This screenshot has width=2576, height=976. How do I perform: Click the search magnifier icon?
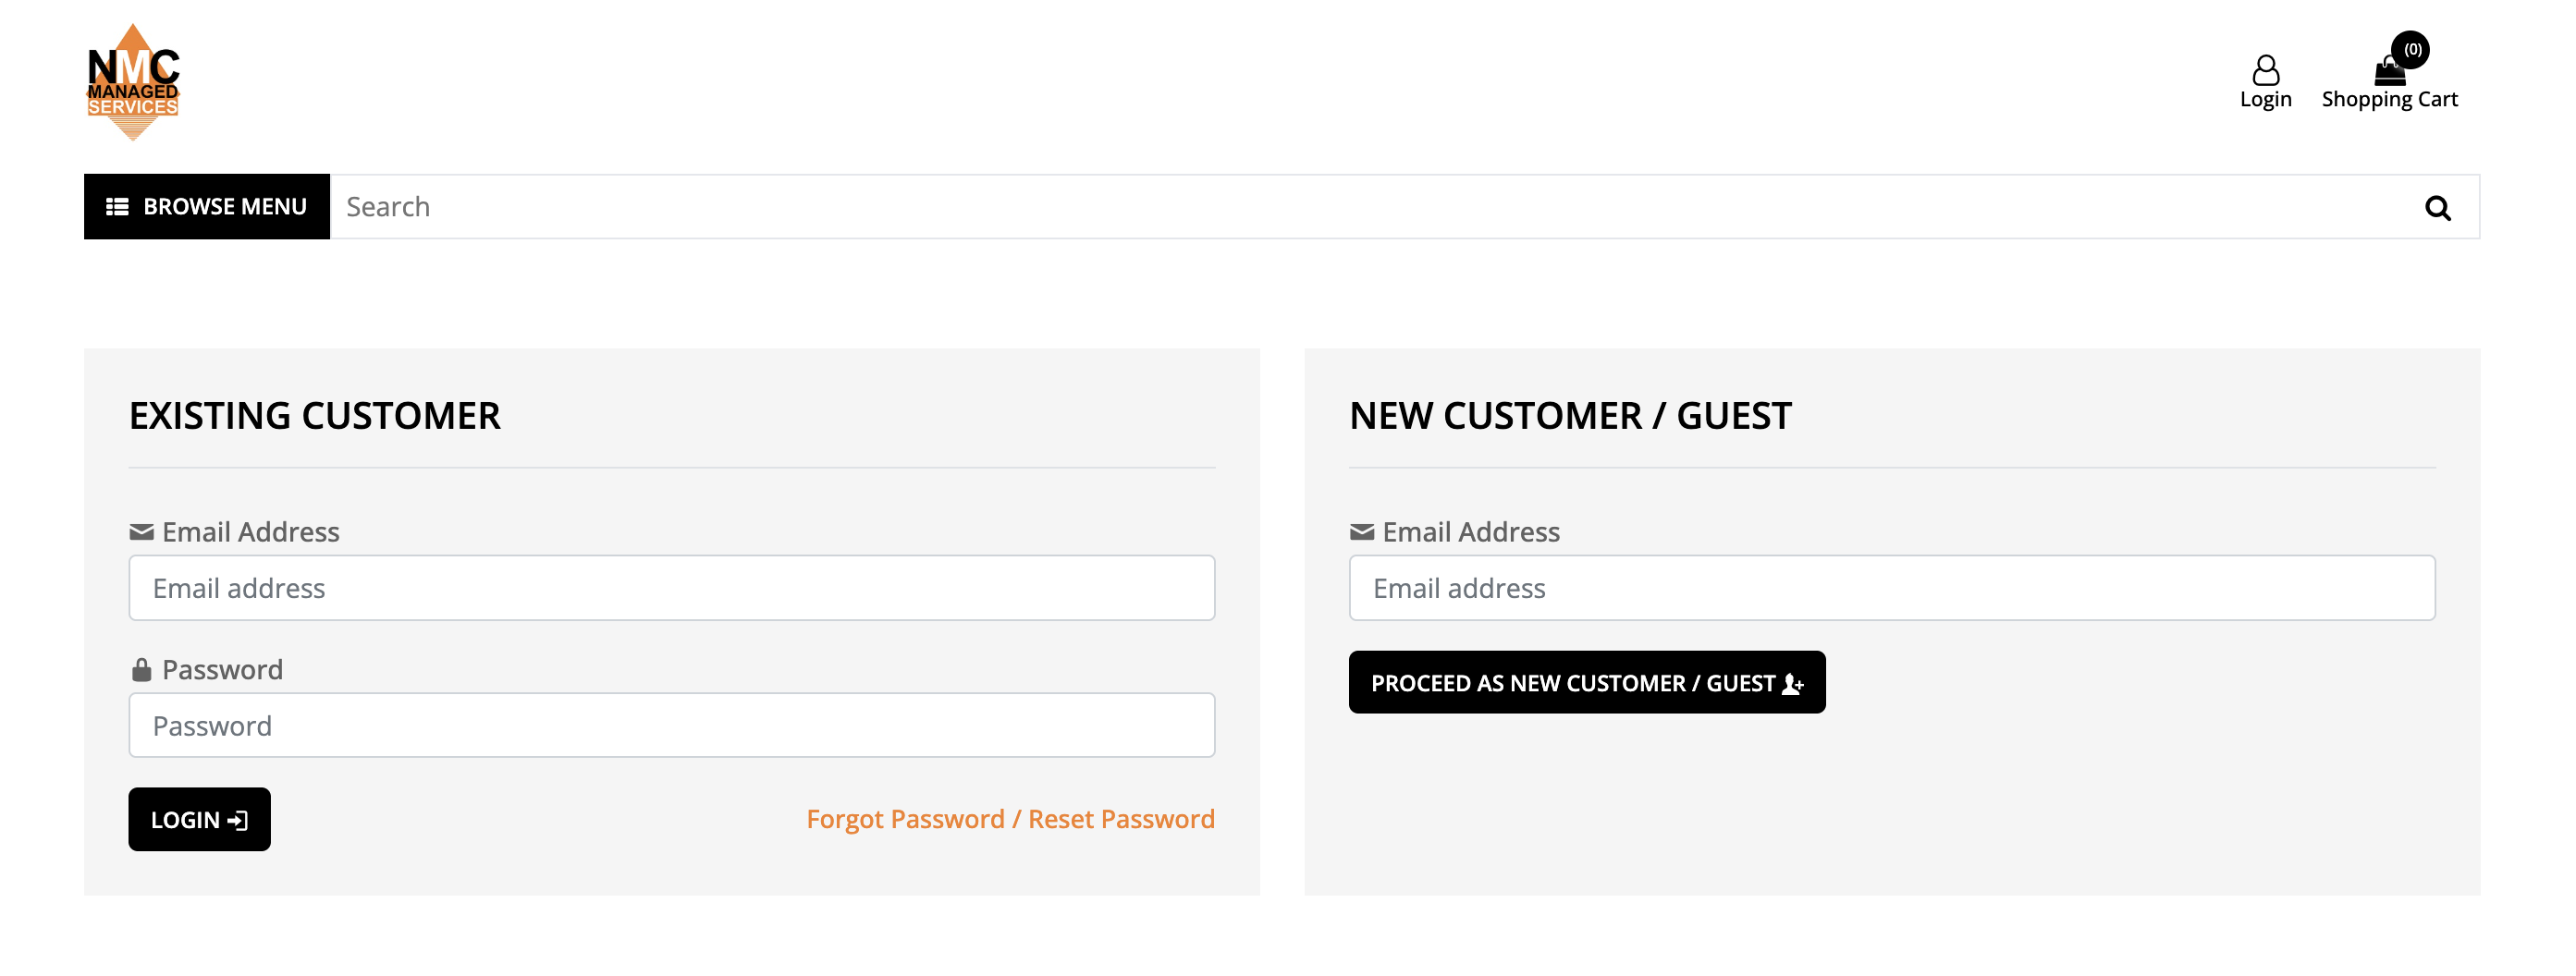[x=2437, y=208]
